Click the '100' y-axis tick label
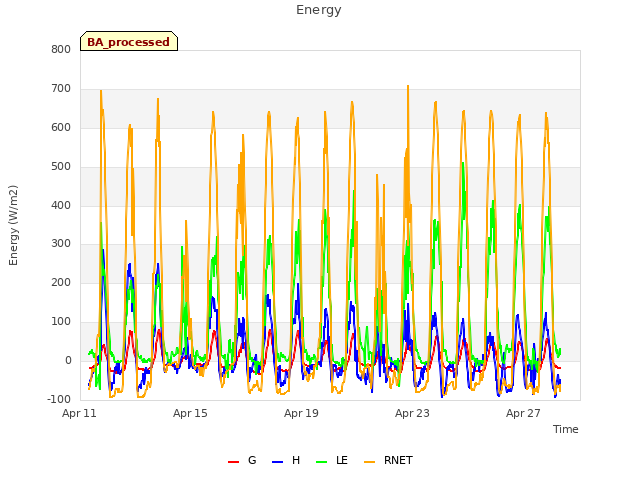Screen dimensions: 640x480 tap(61, 322)
